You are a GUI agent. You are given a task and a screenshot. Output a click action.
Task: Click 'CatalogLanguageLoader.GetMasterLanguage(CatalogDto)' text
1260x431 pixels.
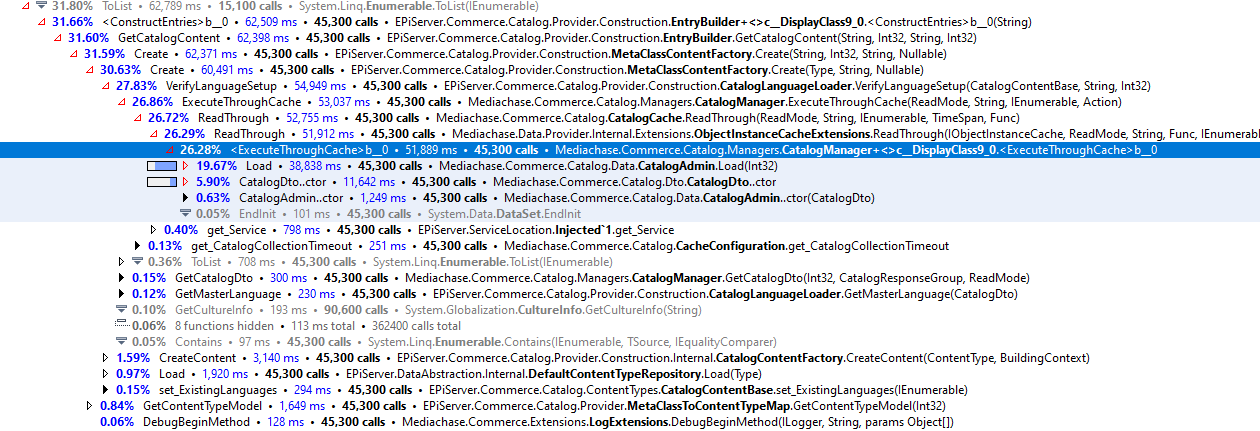[863, 293]
